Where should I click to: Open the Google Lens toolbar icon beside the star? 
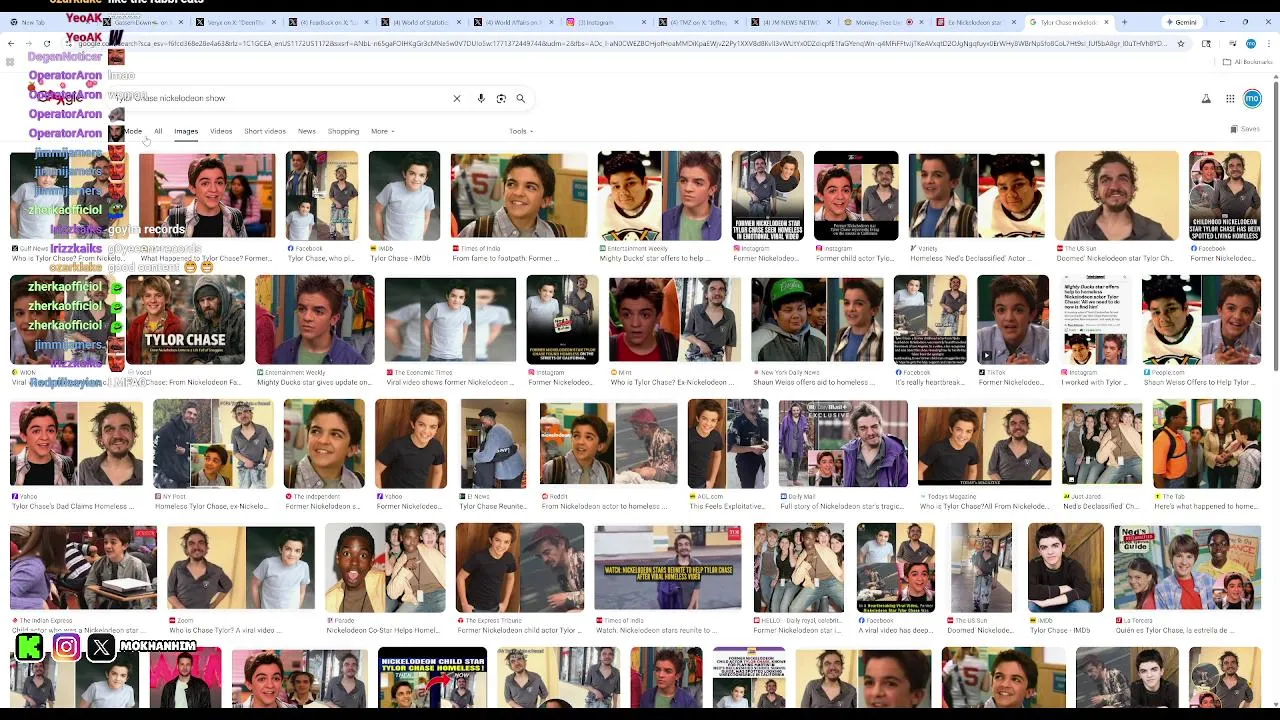1206,44
